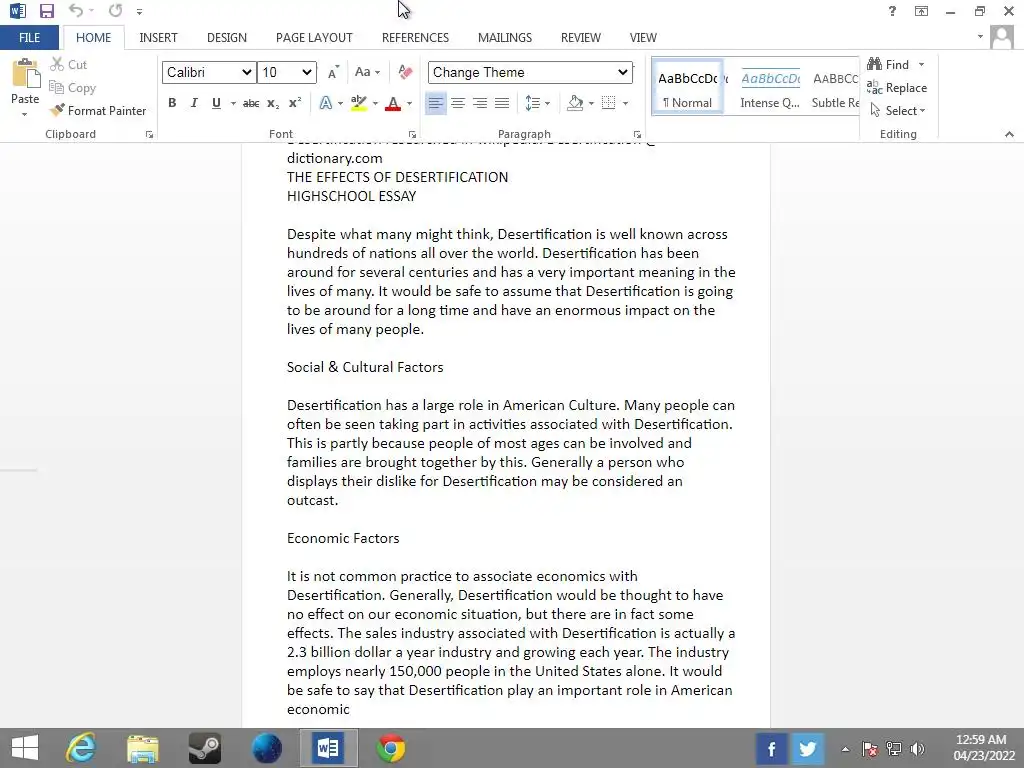This screenshot has height=768, width=1024.
Task: Toggle Underline formatting
Action: click(216, 103)
